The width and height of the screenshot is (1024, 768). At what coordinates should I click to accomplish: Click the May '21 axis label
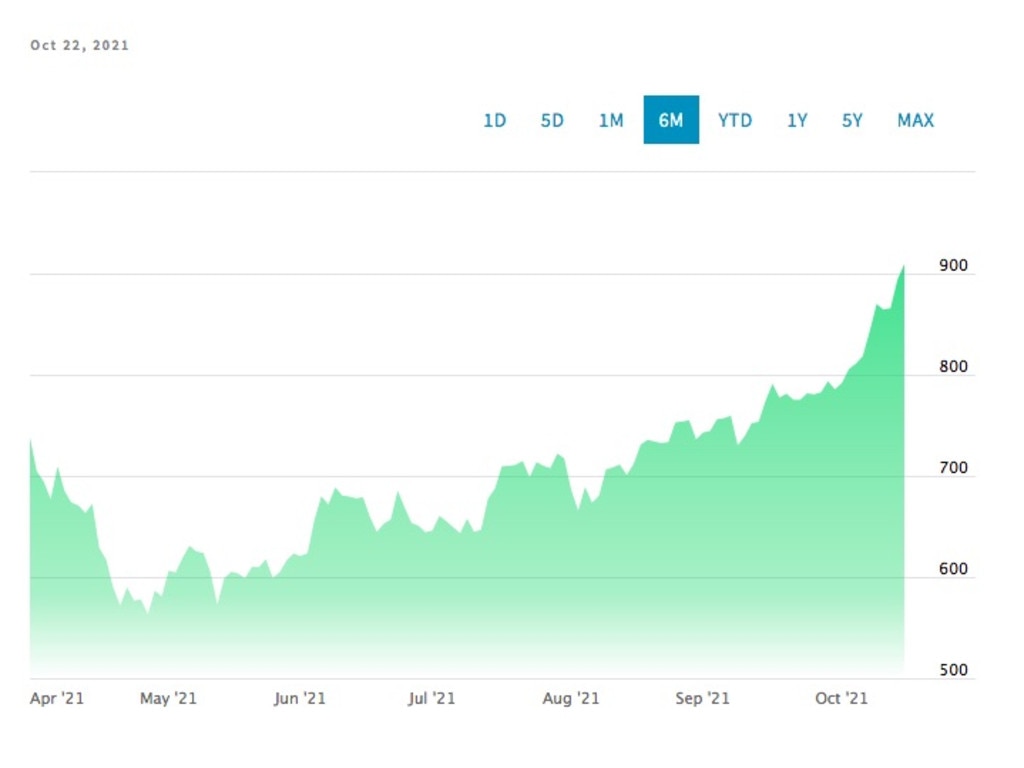coord(168,698)
